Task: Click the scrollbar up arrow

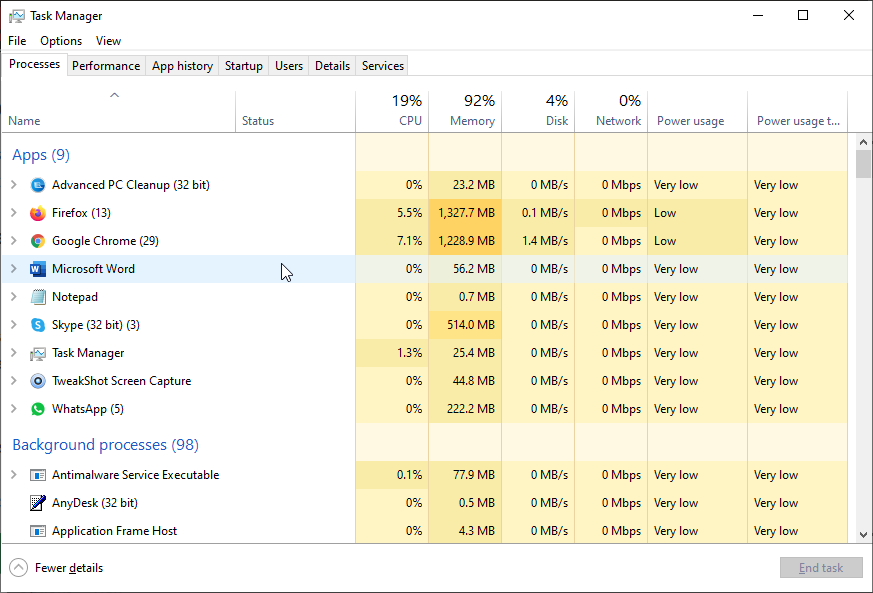Action: point(864,142)
